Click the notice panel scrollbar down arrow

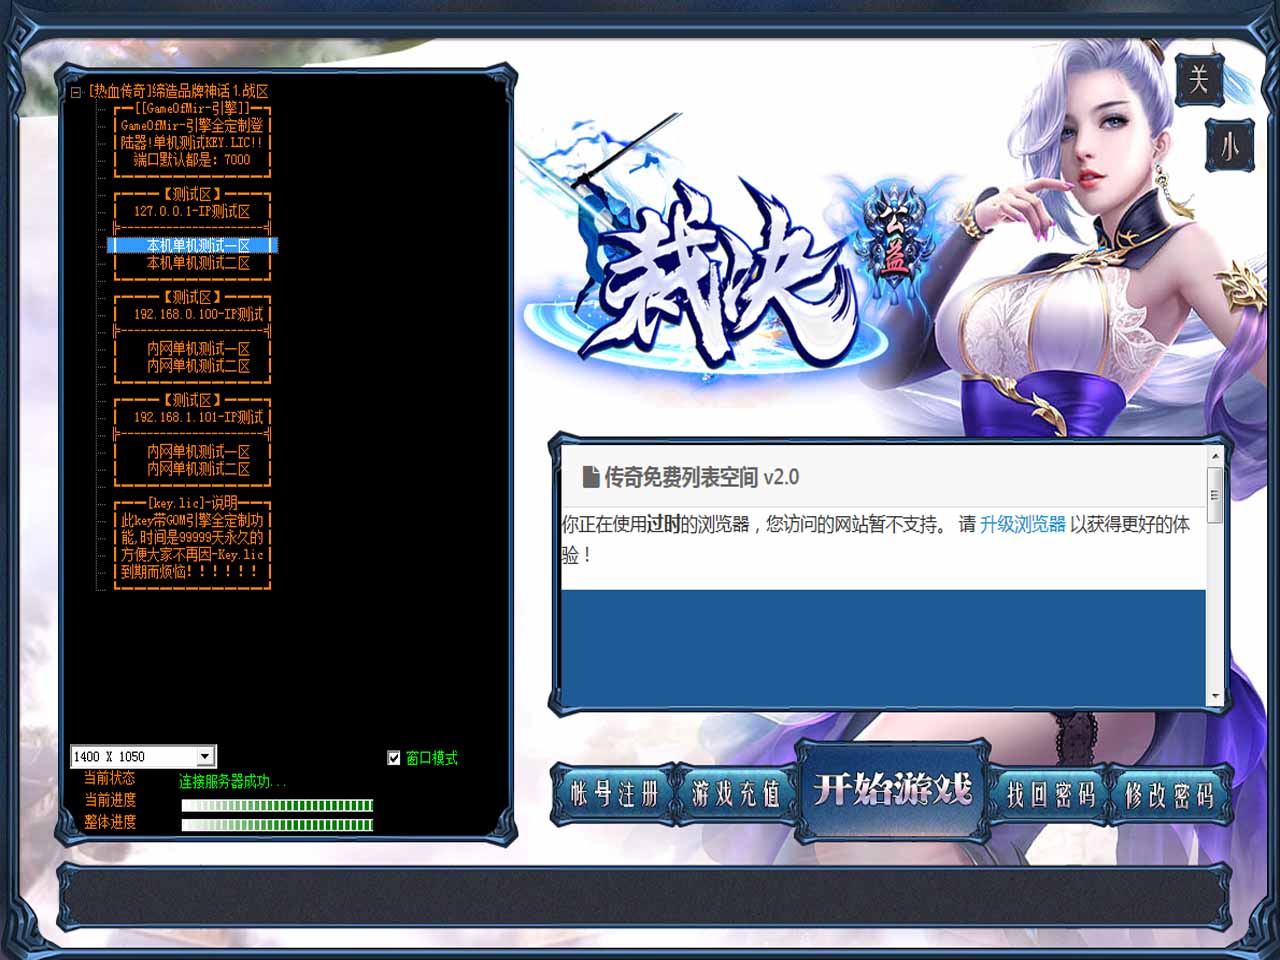1215,696
